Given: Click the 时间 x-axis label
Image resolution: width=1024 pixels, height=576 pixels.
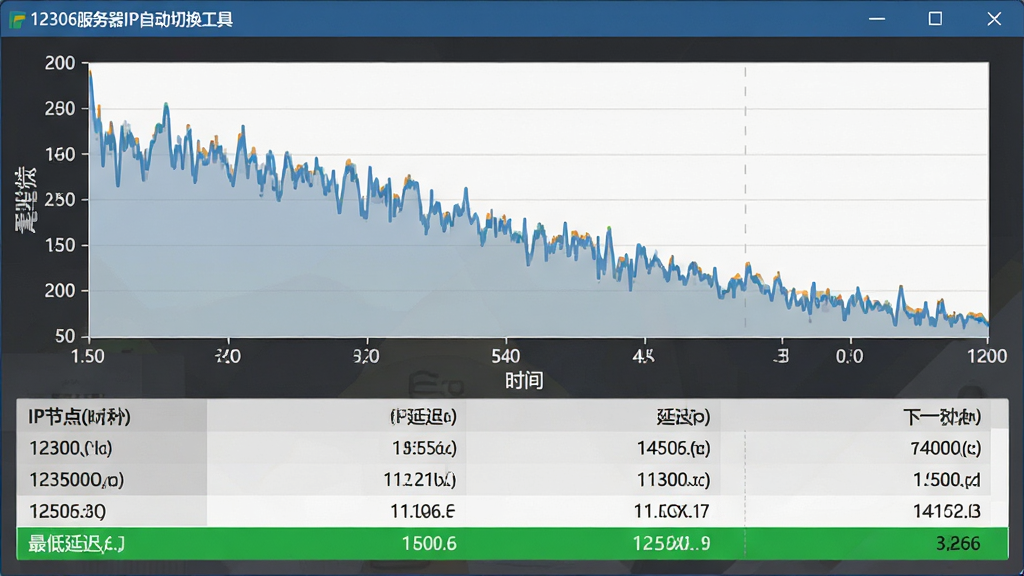Looking at the screenshot, I should click(524, 380).
